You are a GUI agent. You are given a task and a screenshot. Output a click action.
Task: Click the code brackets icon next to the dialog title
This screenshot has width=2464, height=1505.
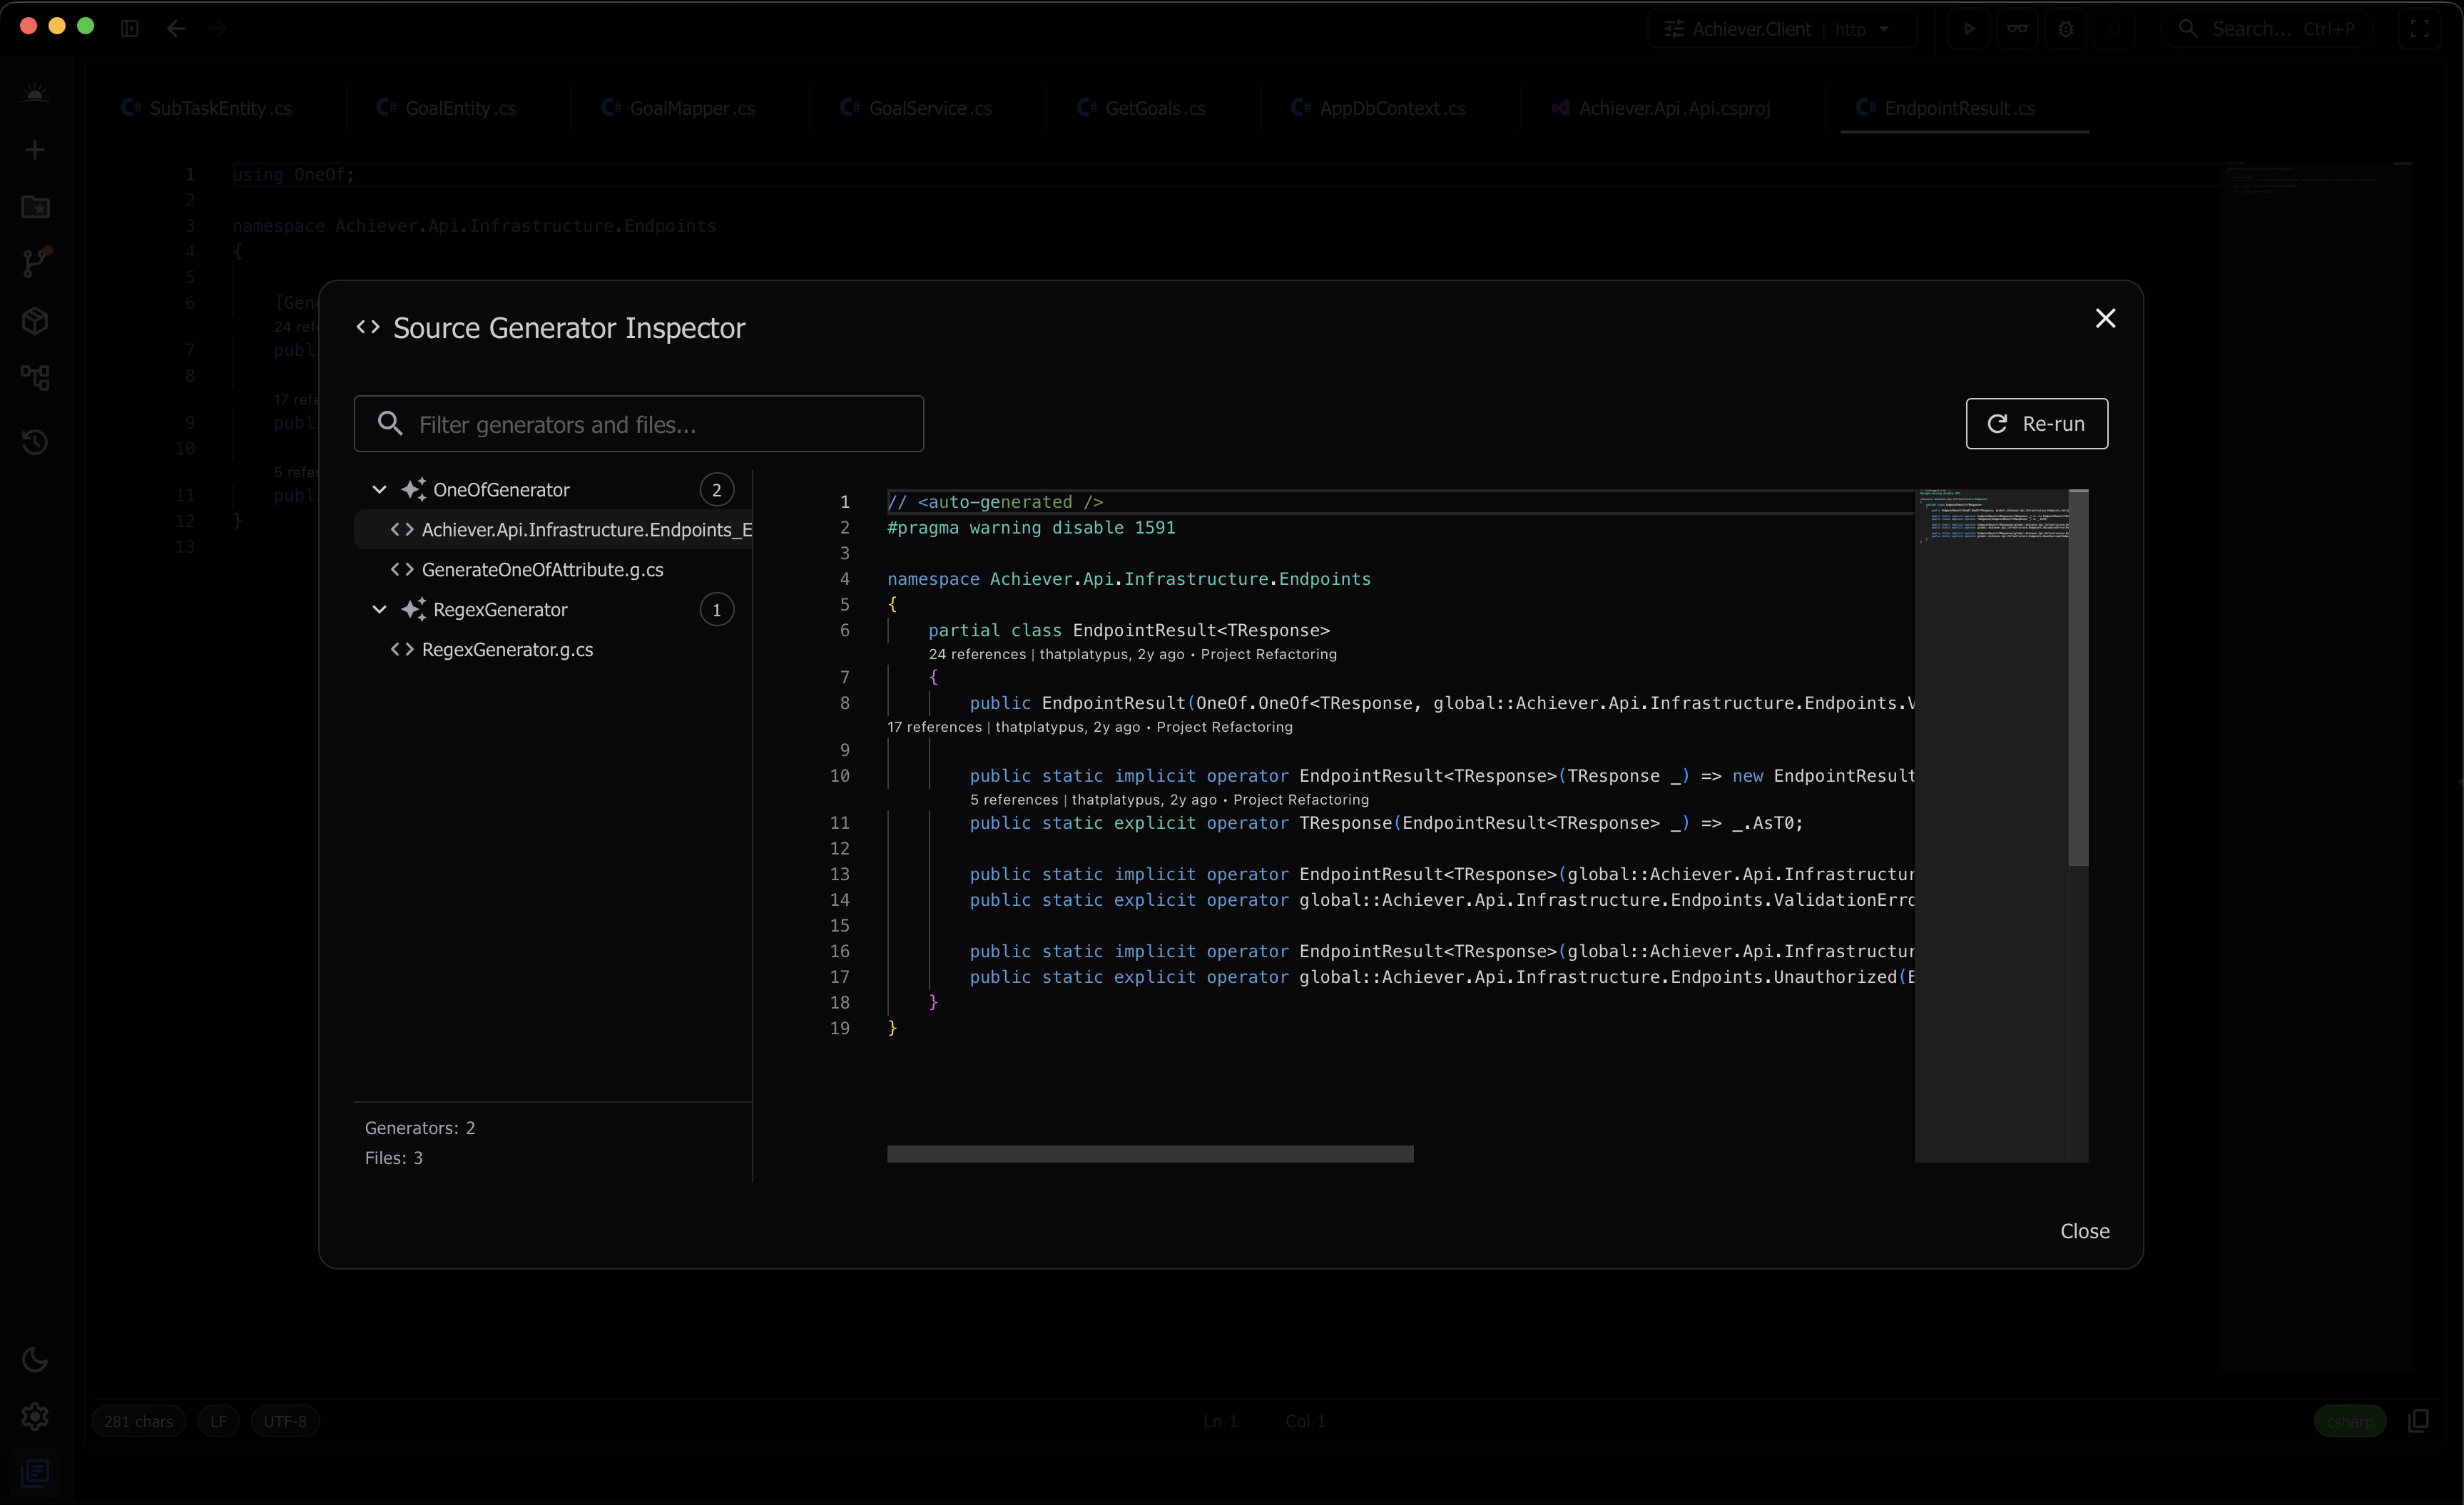click(x=368, y=327)
